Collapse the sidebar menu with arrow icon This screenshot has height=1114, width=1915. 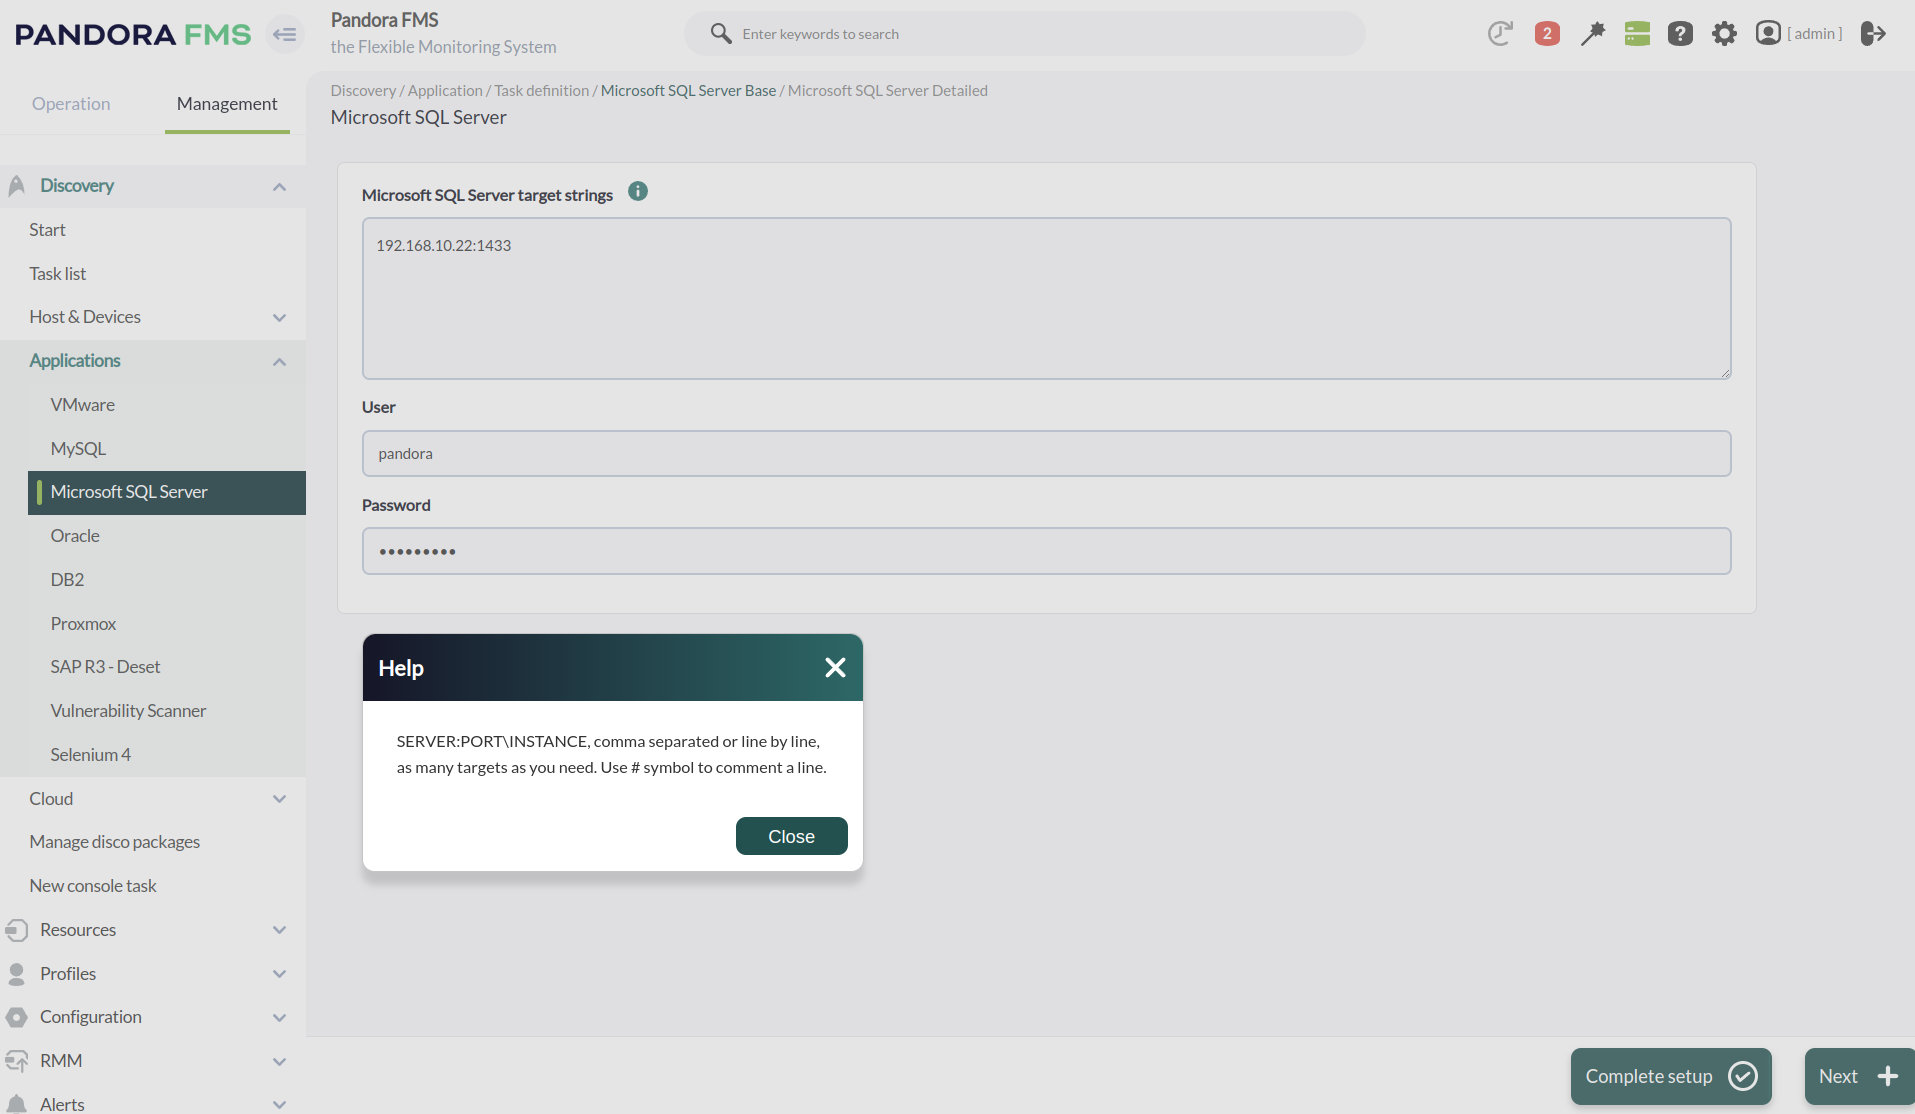click(x=285, y=35)
